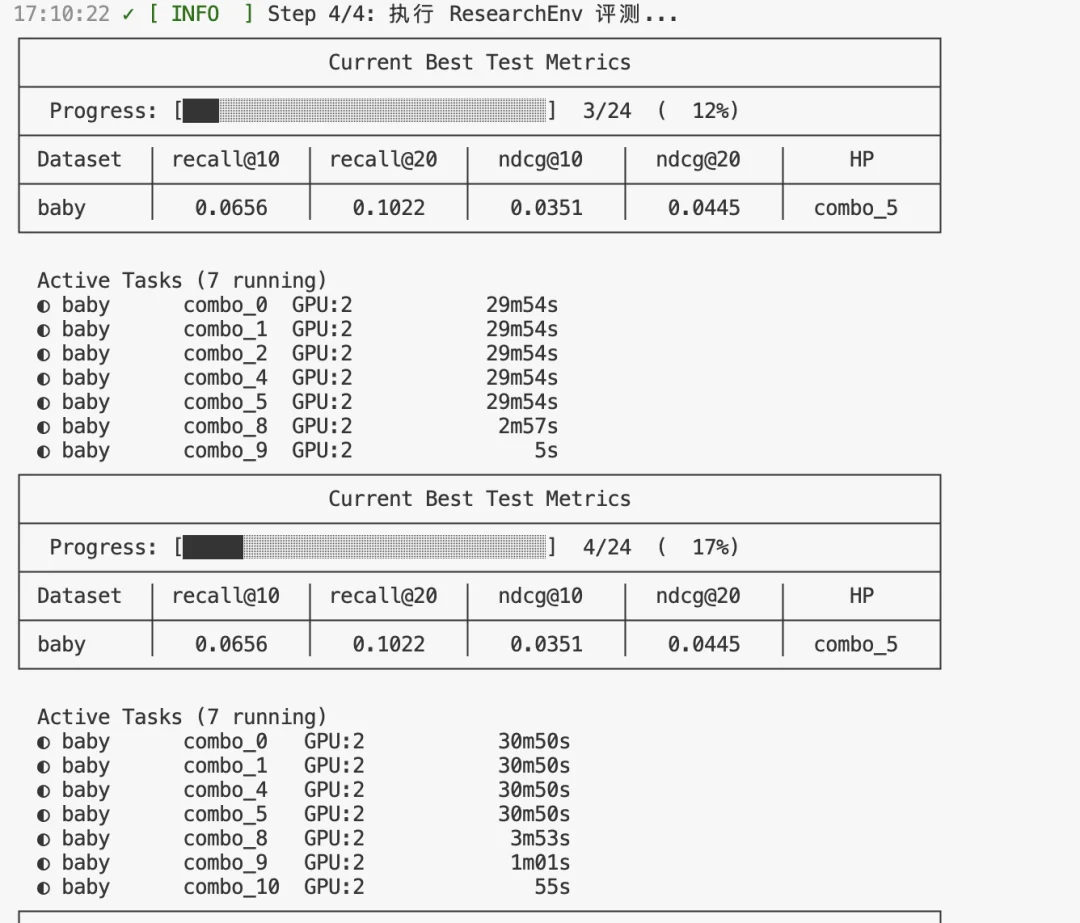Select the status icon for combo_0 at 30m50s
Screen dimensions: 1080x923
tap(43, 742)
